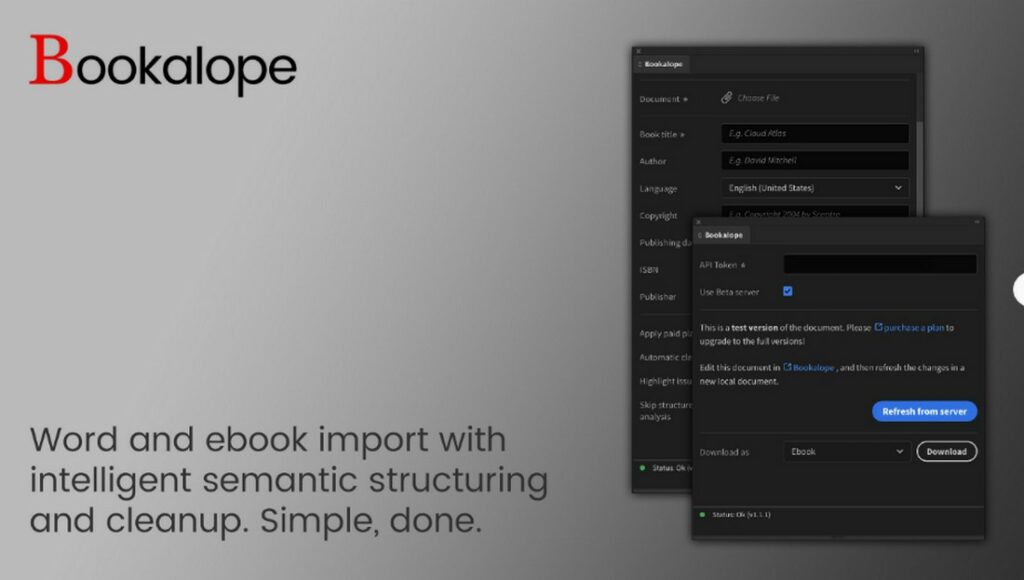The image size is (1024, 580).
Task: Expand the chevron on the Language selector
Action: pyautogui.click(x=897, y=188)
